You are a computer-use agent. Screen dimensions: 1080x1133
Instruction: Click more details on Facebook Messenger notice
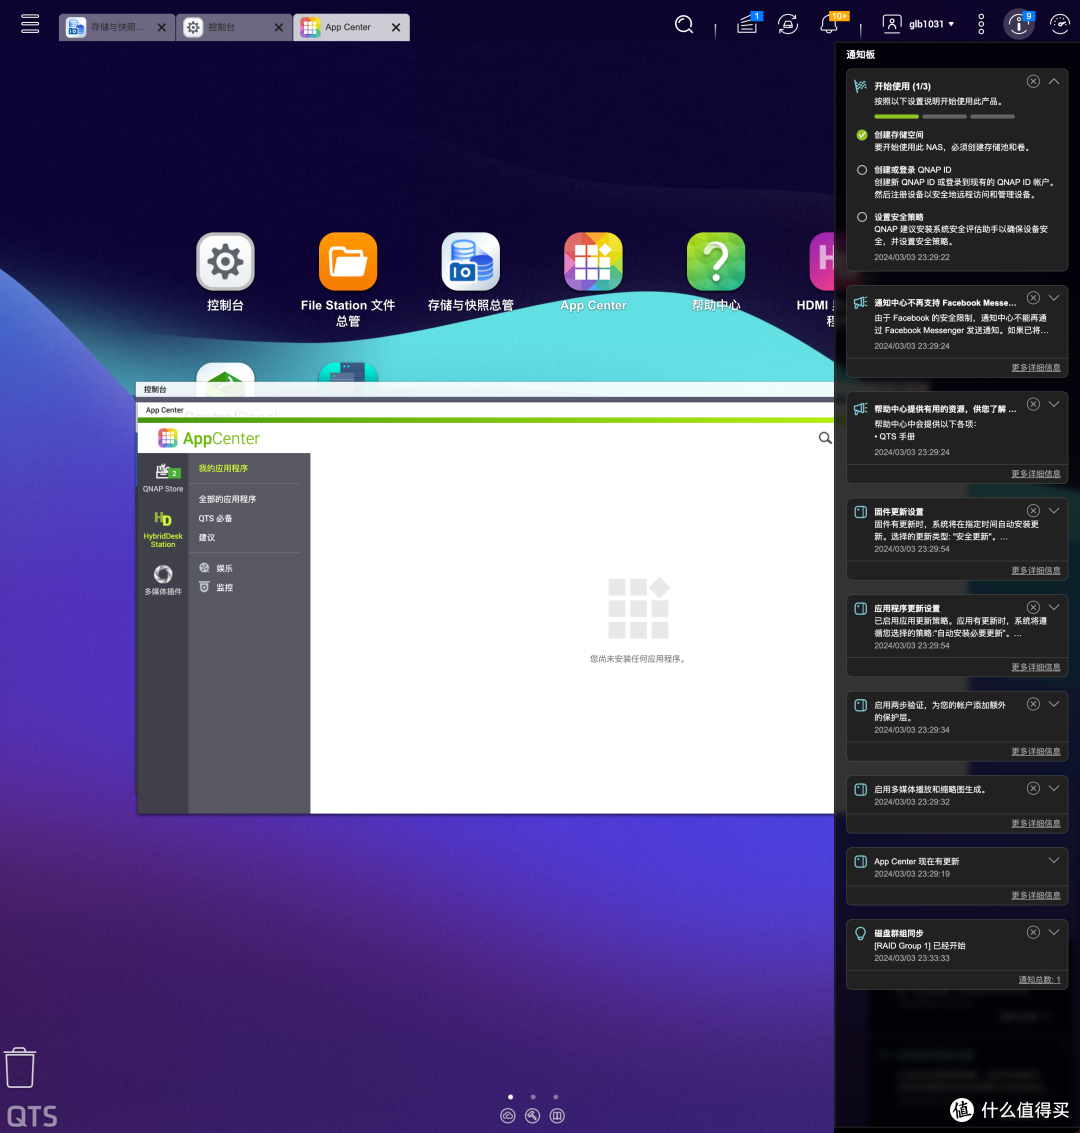[x=1035, y=368]
